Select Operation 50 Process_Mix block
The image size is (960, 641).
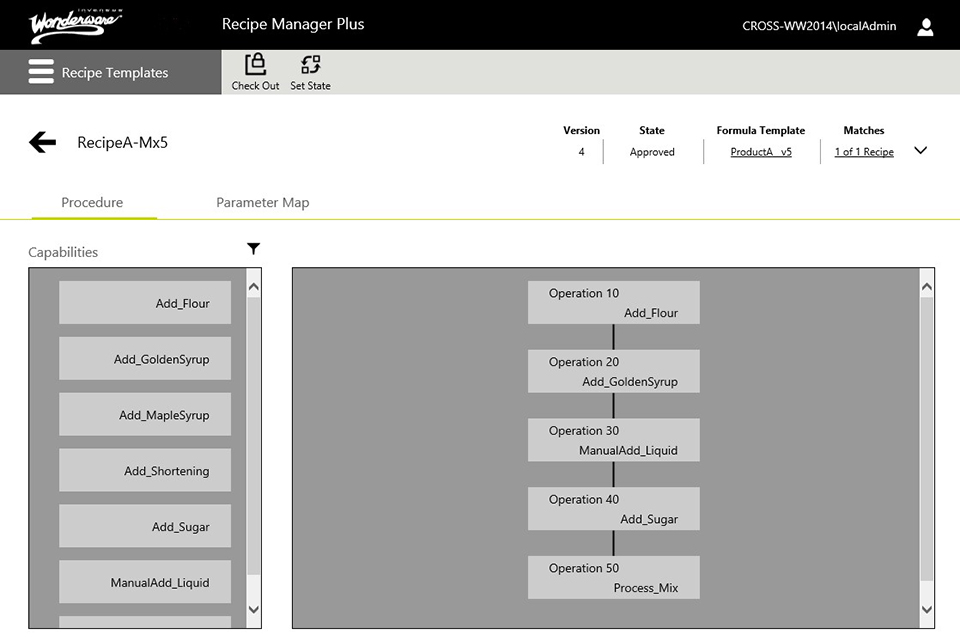point(613,578)
